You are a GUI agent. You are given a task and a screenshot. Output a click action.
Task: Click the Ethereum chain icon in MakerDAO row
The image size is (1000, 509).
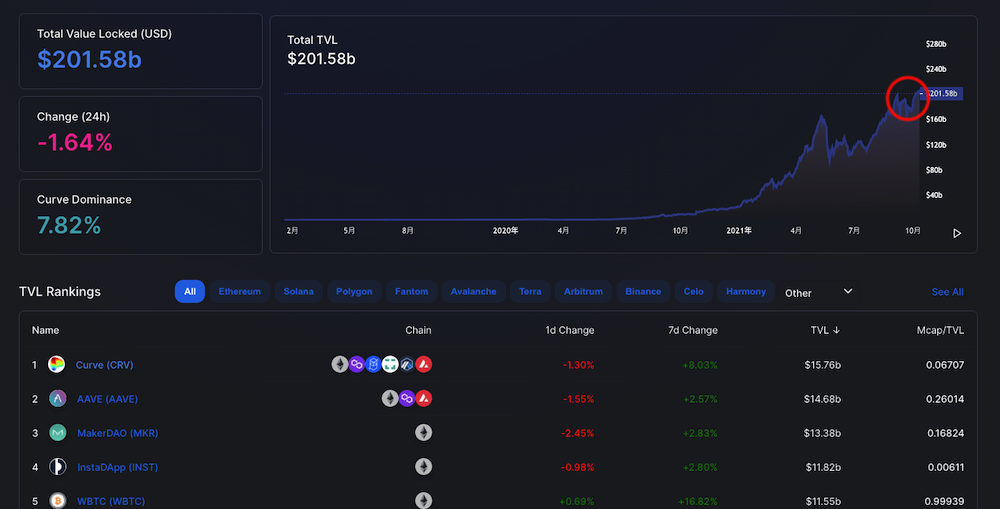click(423, 432)
